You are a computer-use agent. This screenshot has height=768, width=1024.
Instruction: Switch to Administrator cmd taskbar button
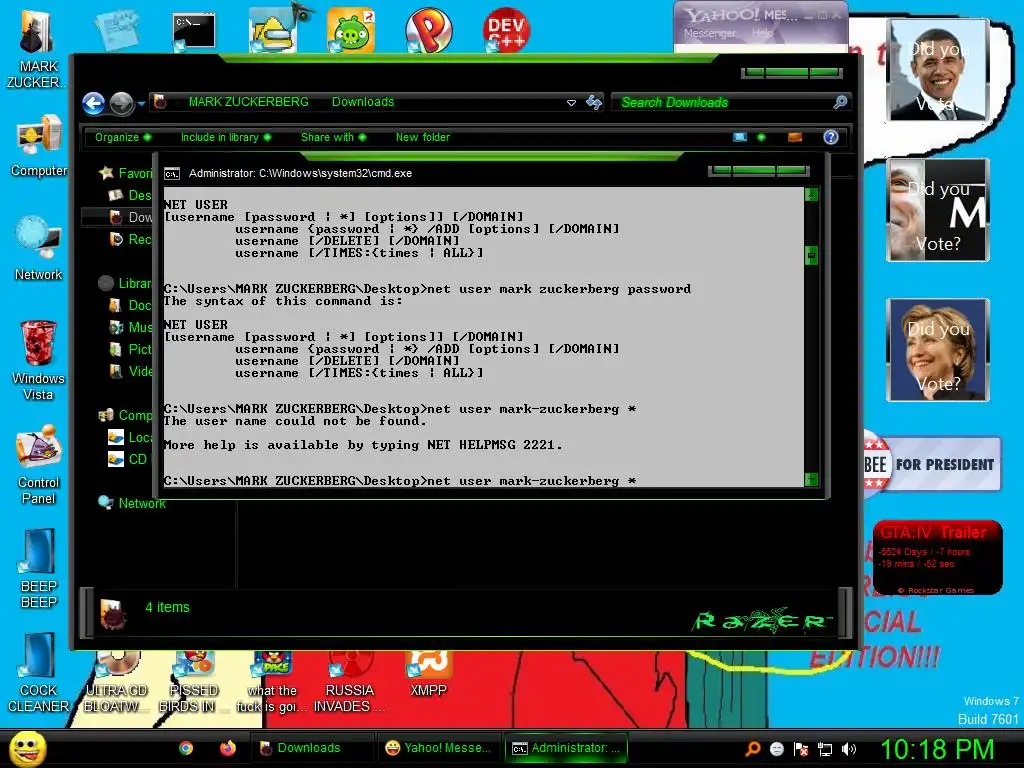pos(566,748)
